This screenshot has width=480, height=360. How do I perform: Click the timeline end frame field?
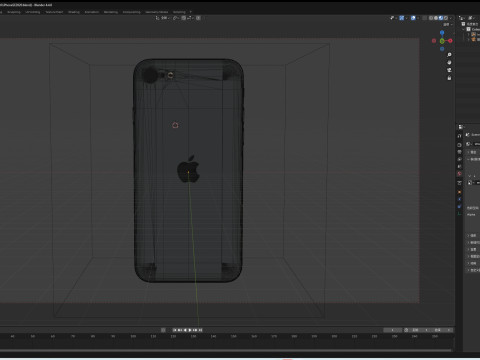441,330
